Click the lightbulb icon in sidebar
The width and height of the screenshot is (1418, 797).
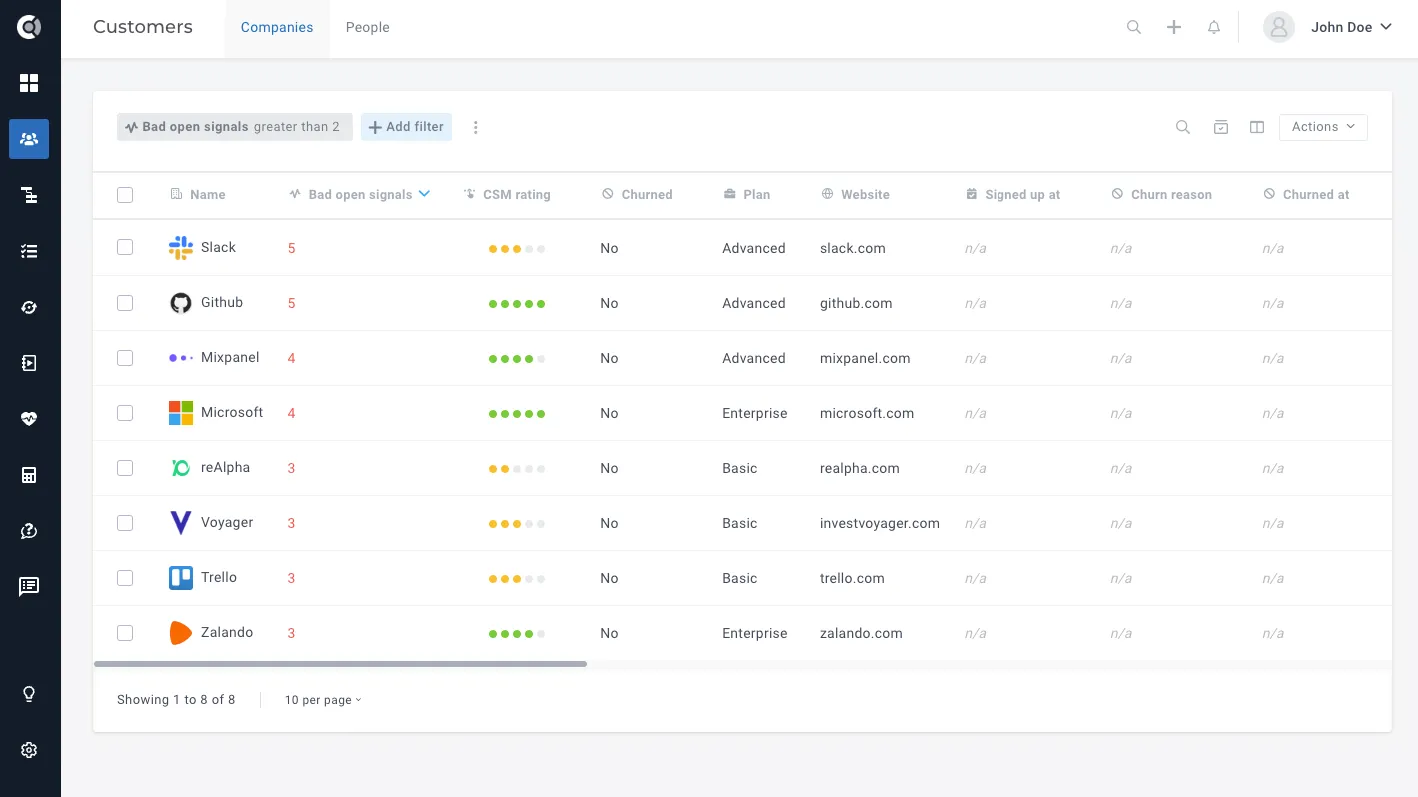29,694
